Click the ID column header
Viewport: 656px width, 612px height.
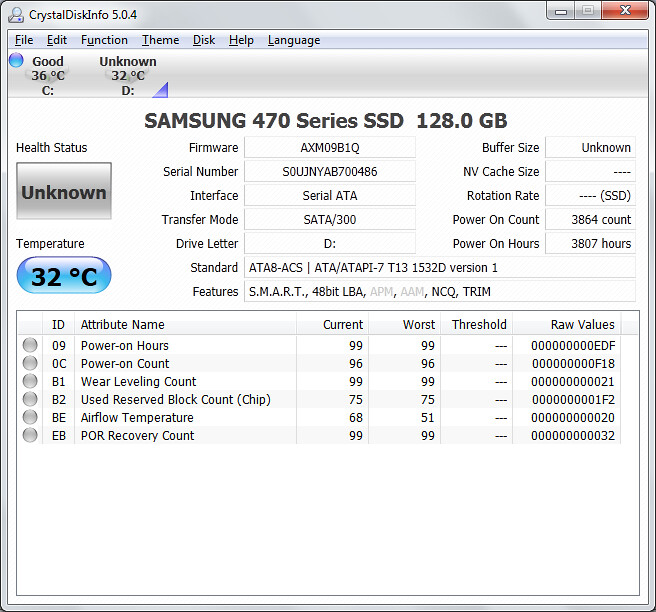[59, 325]
